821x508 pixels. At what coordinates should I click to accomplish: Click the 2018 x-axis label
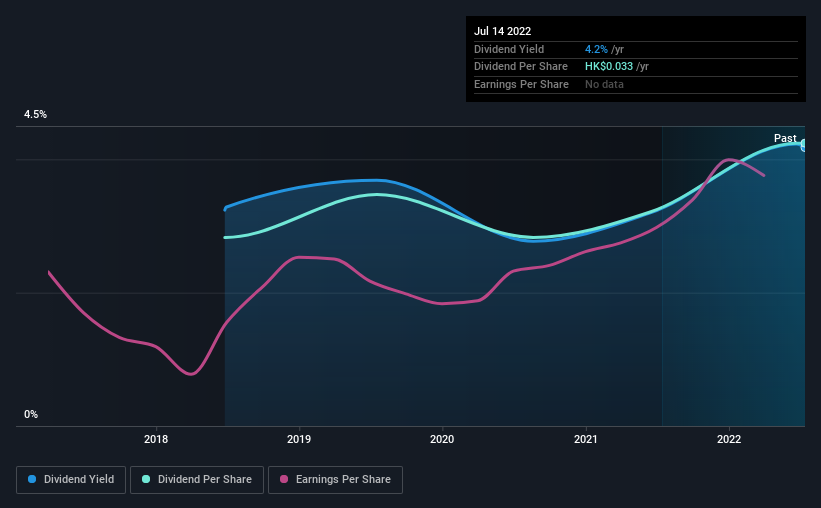156,439
